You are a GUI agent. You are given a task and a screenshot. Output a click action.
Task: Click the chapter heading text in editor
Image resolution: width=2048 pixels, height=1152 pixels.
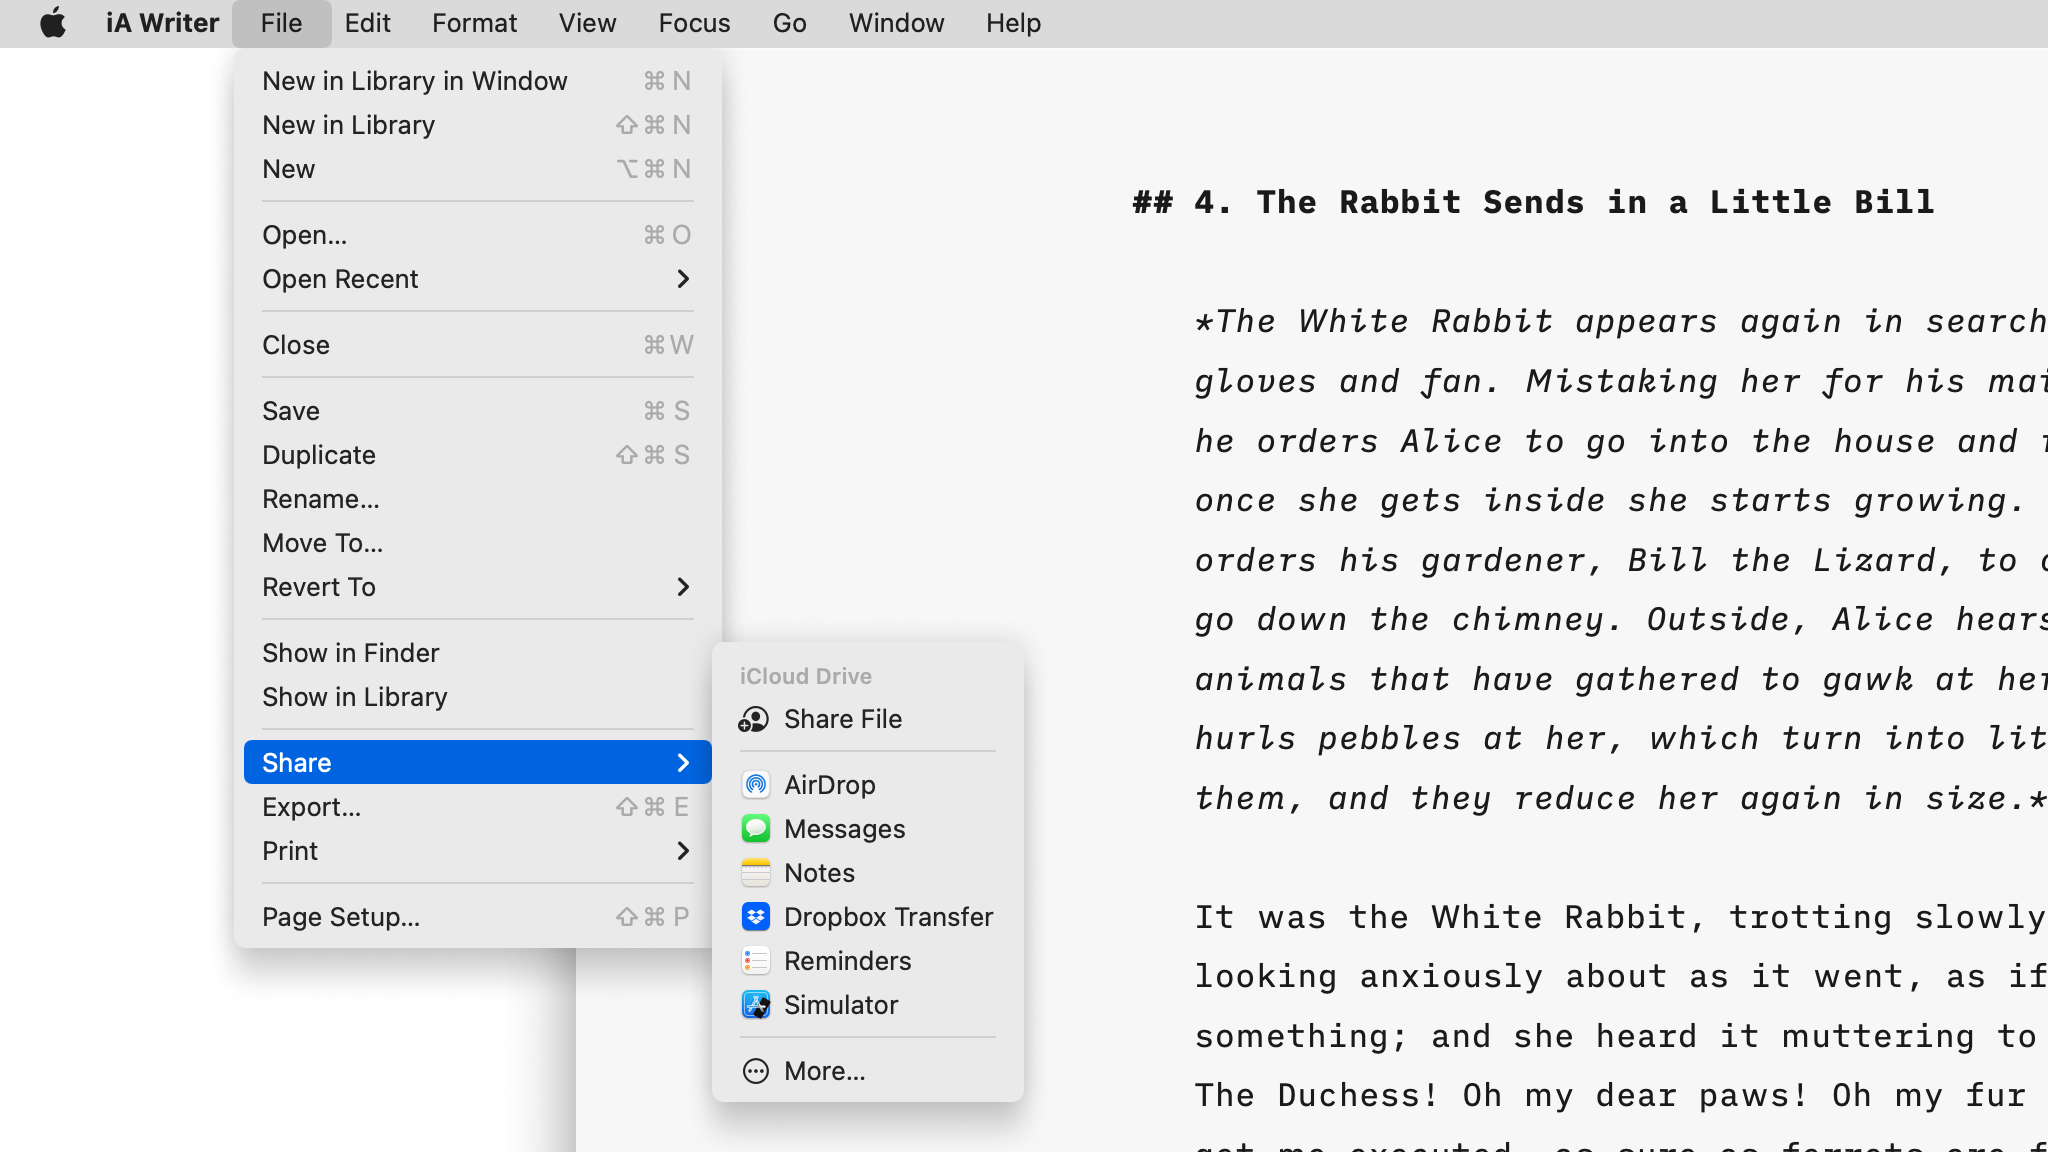(1533, 202)
